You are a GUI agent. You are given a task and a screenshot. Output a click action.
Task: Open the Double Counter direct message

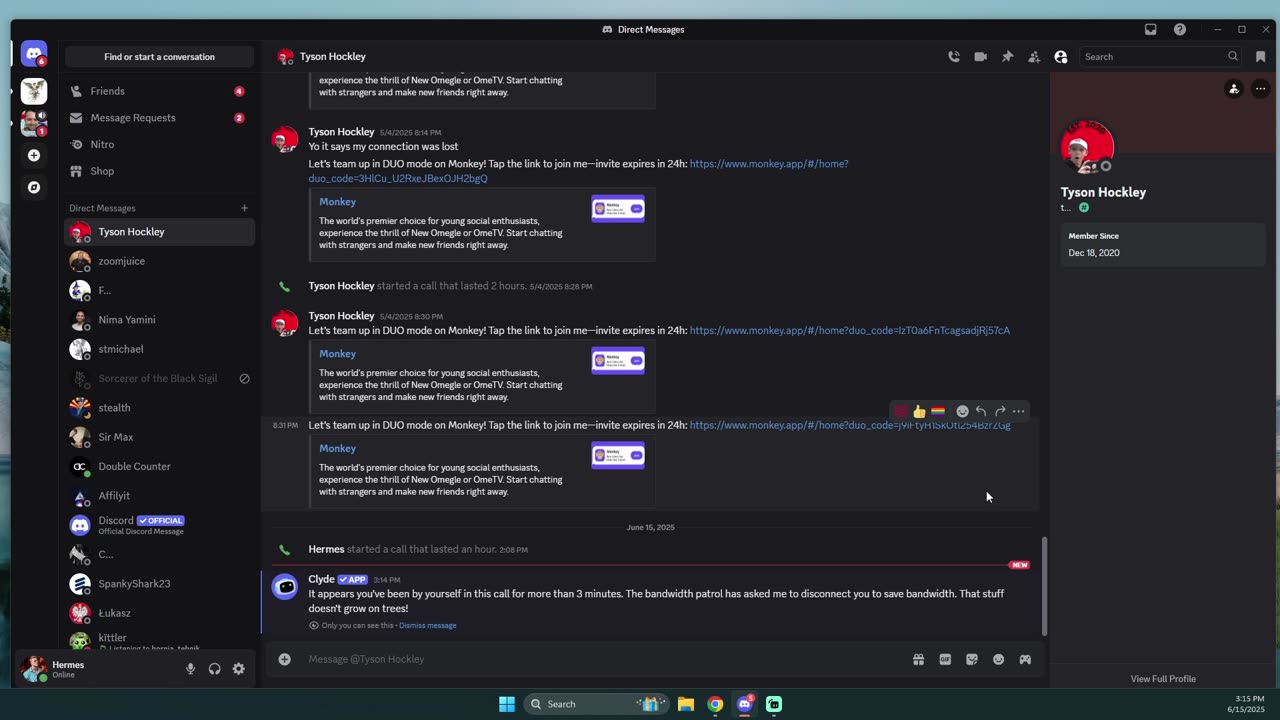160,466
